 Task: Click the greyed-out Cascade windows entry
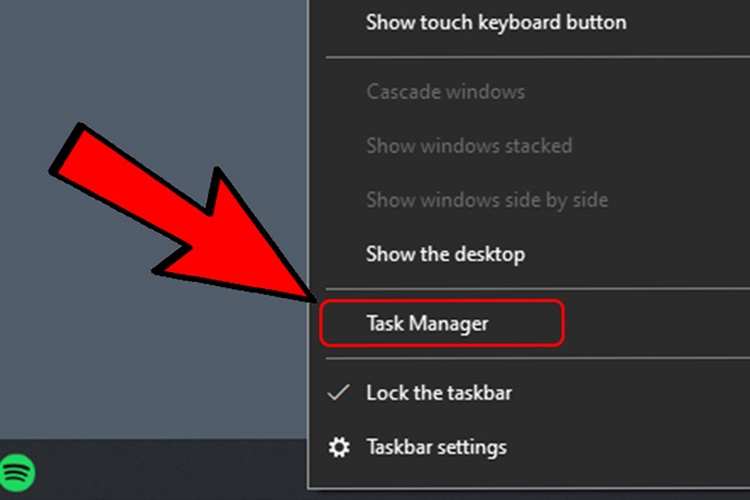pos(445,92)
